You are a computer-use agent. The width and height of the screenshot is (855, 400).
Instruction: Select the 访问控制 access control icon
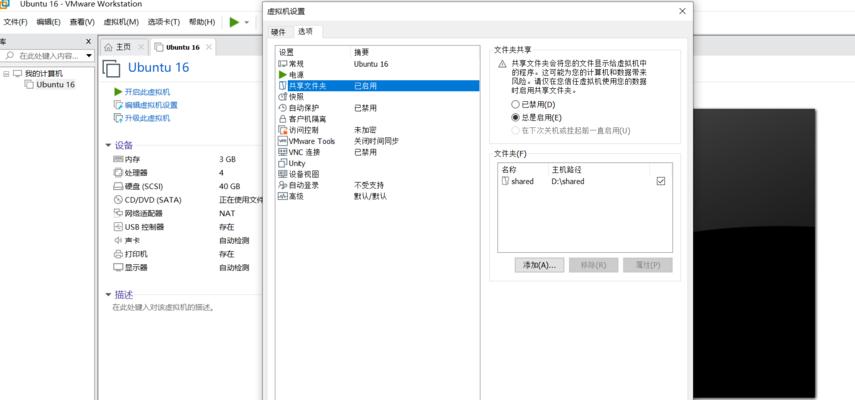tap(282, 130)
